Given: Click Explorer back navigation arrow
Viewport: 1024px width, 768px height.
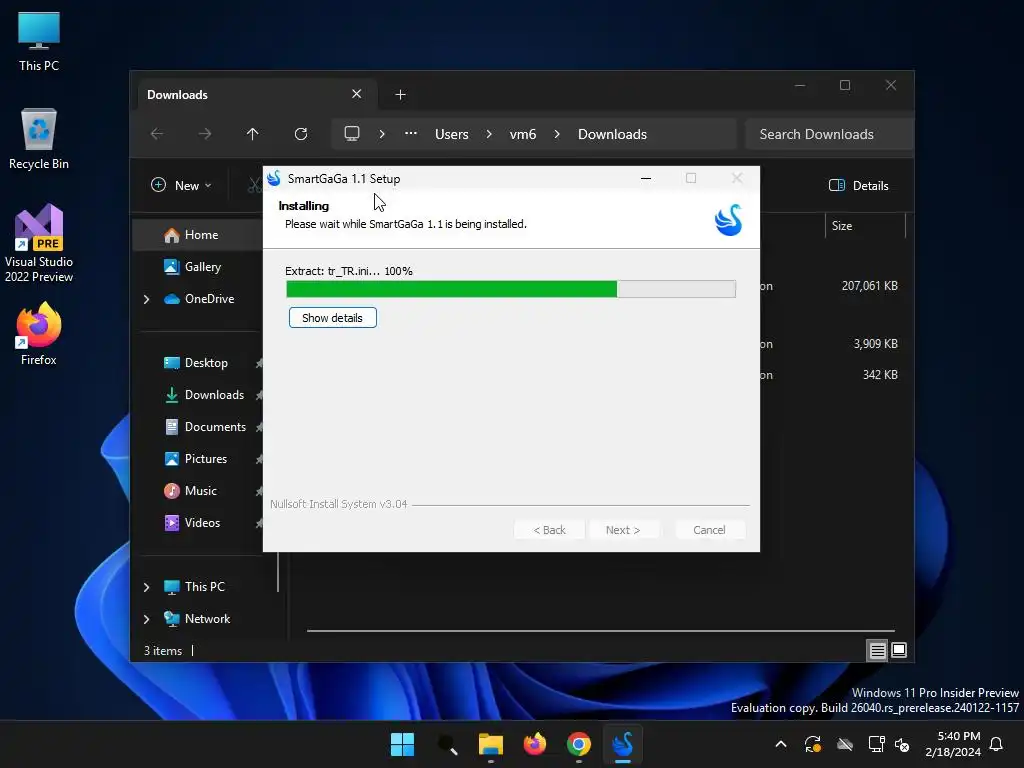Looking at the screenshot, I should click(157, 134).
